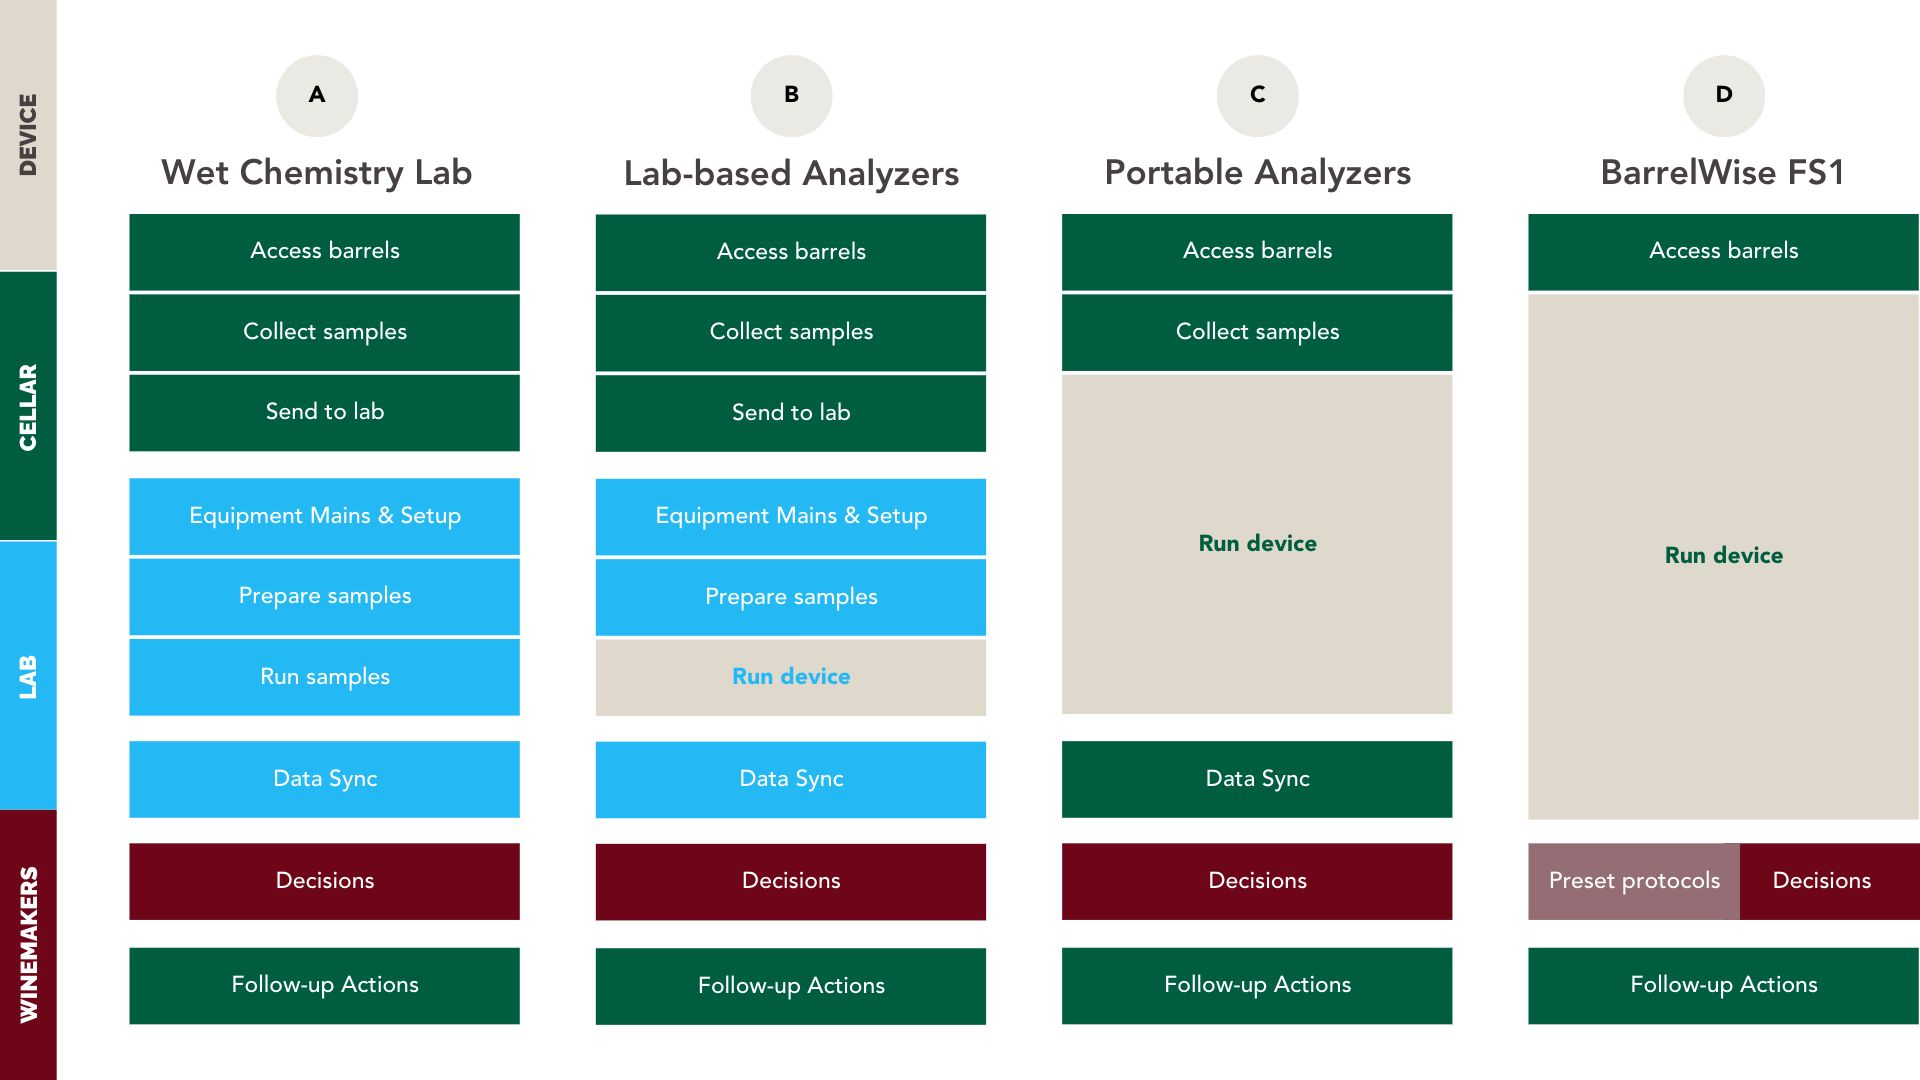The height and width of the screenshot is (1080, 1920).
Task: Click Decisions under BarrelWise FS1
Action: click(1821, 881)
